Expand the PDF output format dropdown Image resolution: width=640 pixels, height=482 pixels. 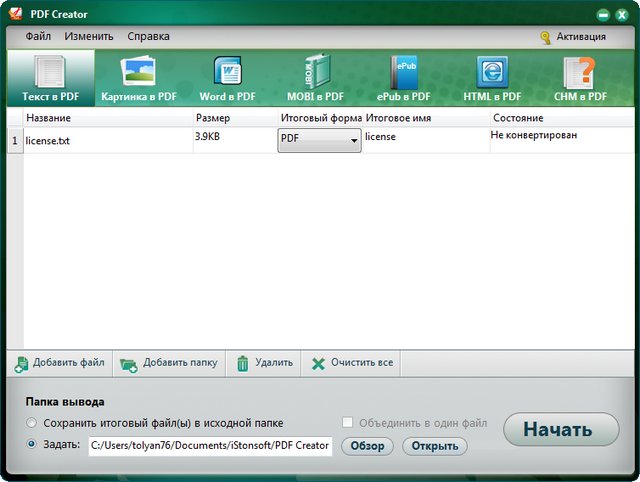pyautogui.click(x=354, y=141)
